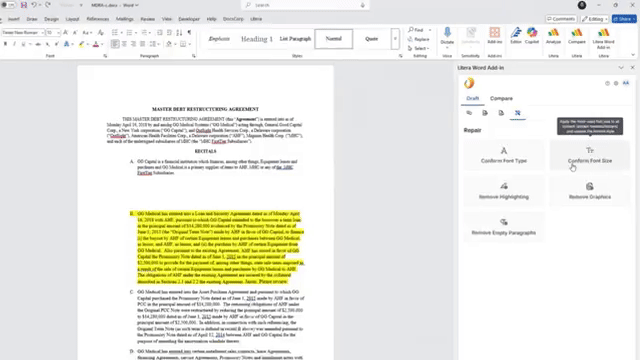Apply the Quote style
This screenshot has width=640, height=360.
point(371,39)
